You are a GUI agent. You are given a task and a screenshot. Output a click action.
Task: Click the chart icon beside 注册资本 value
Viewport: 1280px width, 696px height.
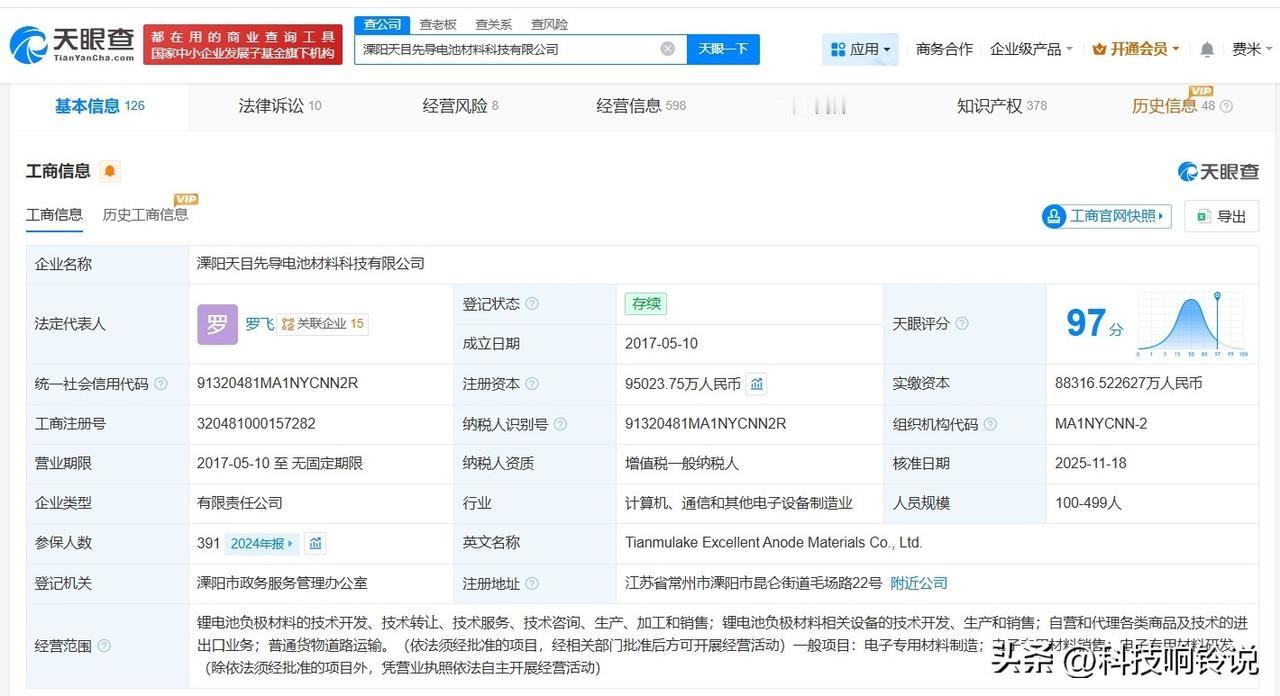click(x=757, y=384)
